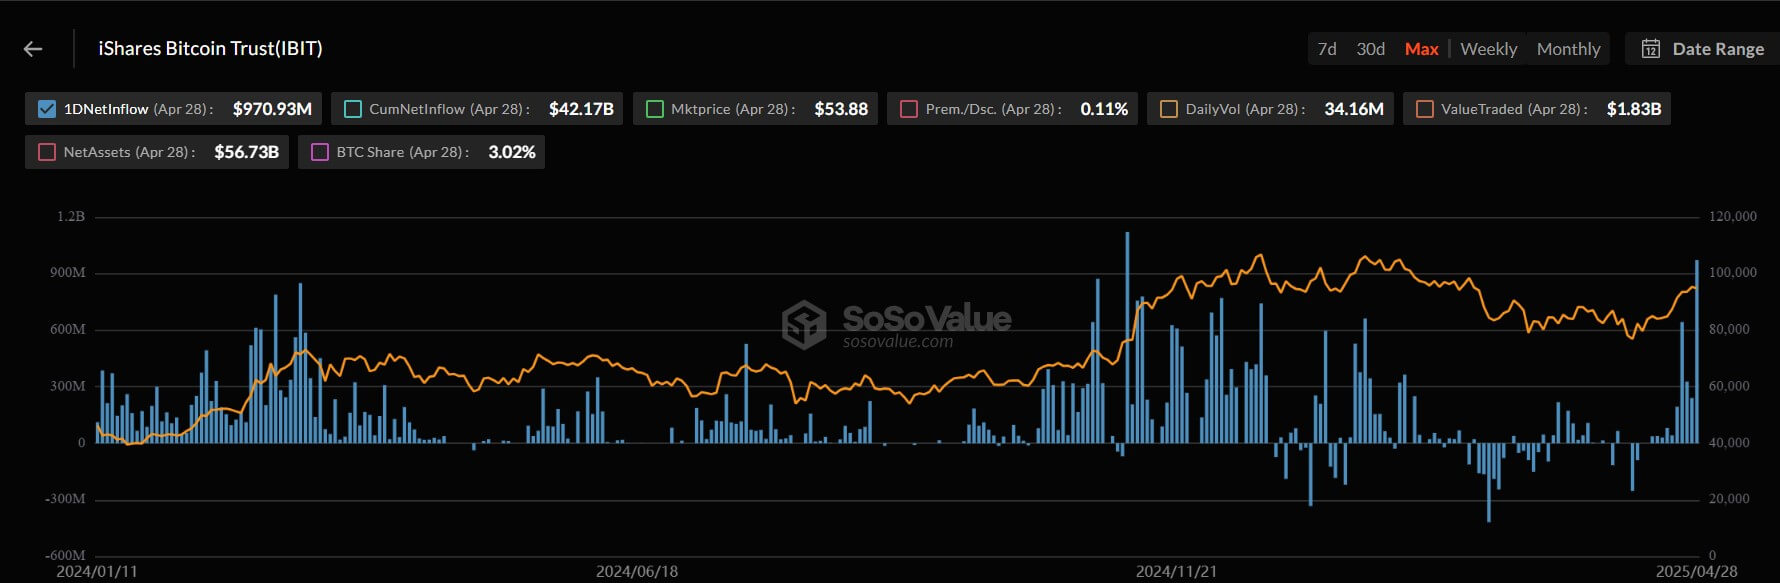Image resolution: width=1780 pixels, height=583 pixels.
Task: Show the Prem./Dsc. series
Action: (909, 109)
